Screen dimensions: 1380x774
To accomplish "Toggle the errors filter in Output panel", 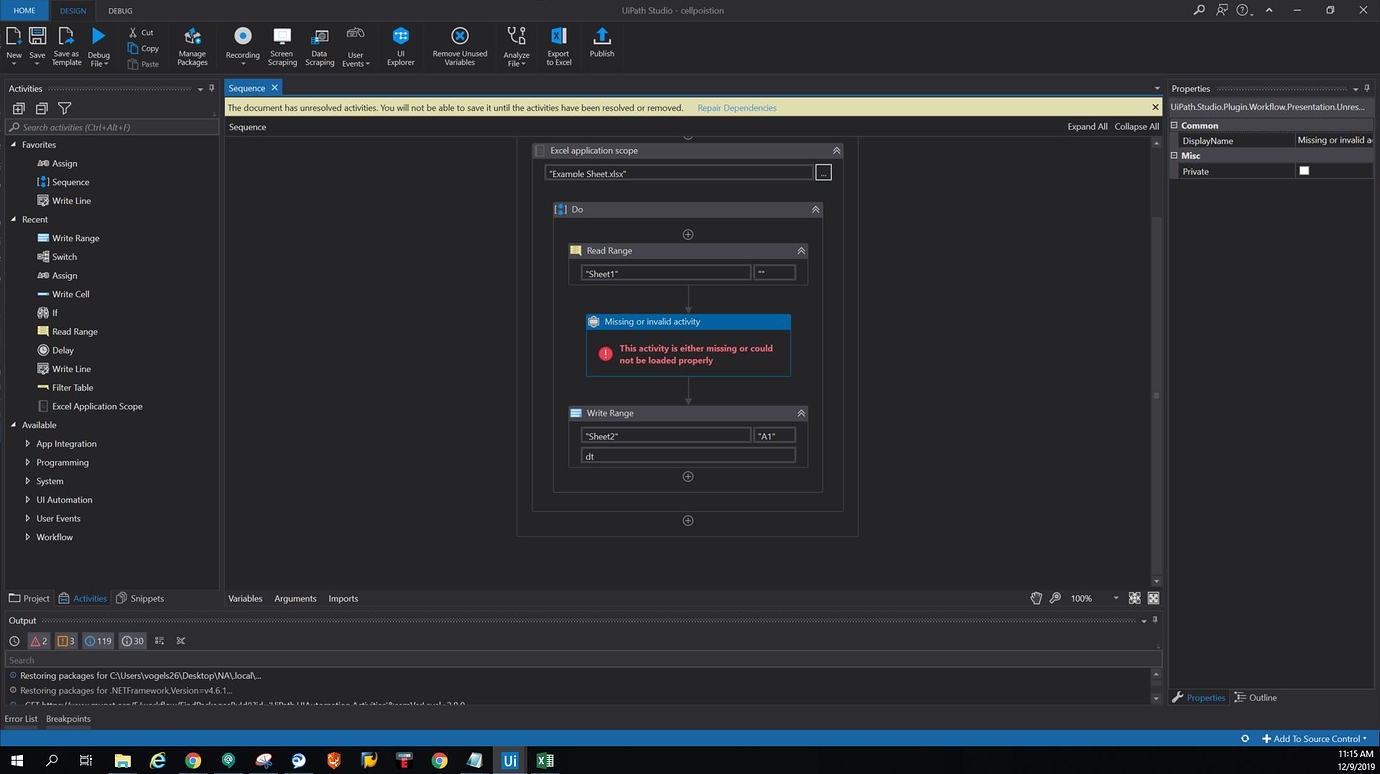I will tap(39, 641).
